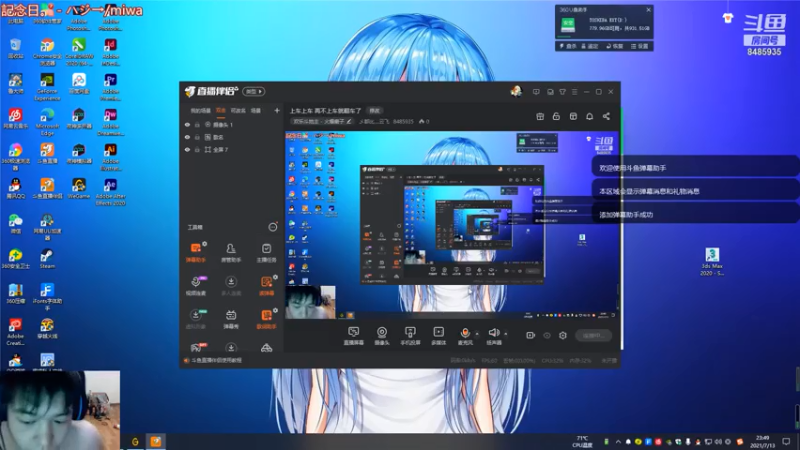The width and height of the screenshot is (800, 450).
Task: Lock the 摄像头 1 source
Action: click(x=197, y=124)
